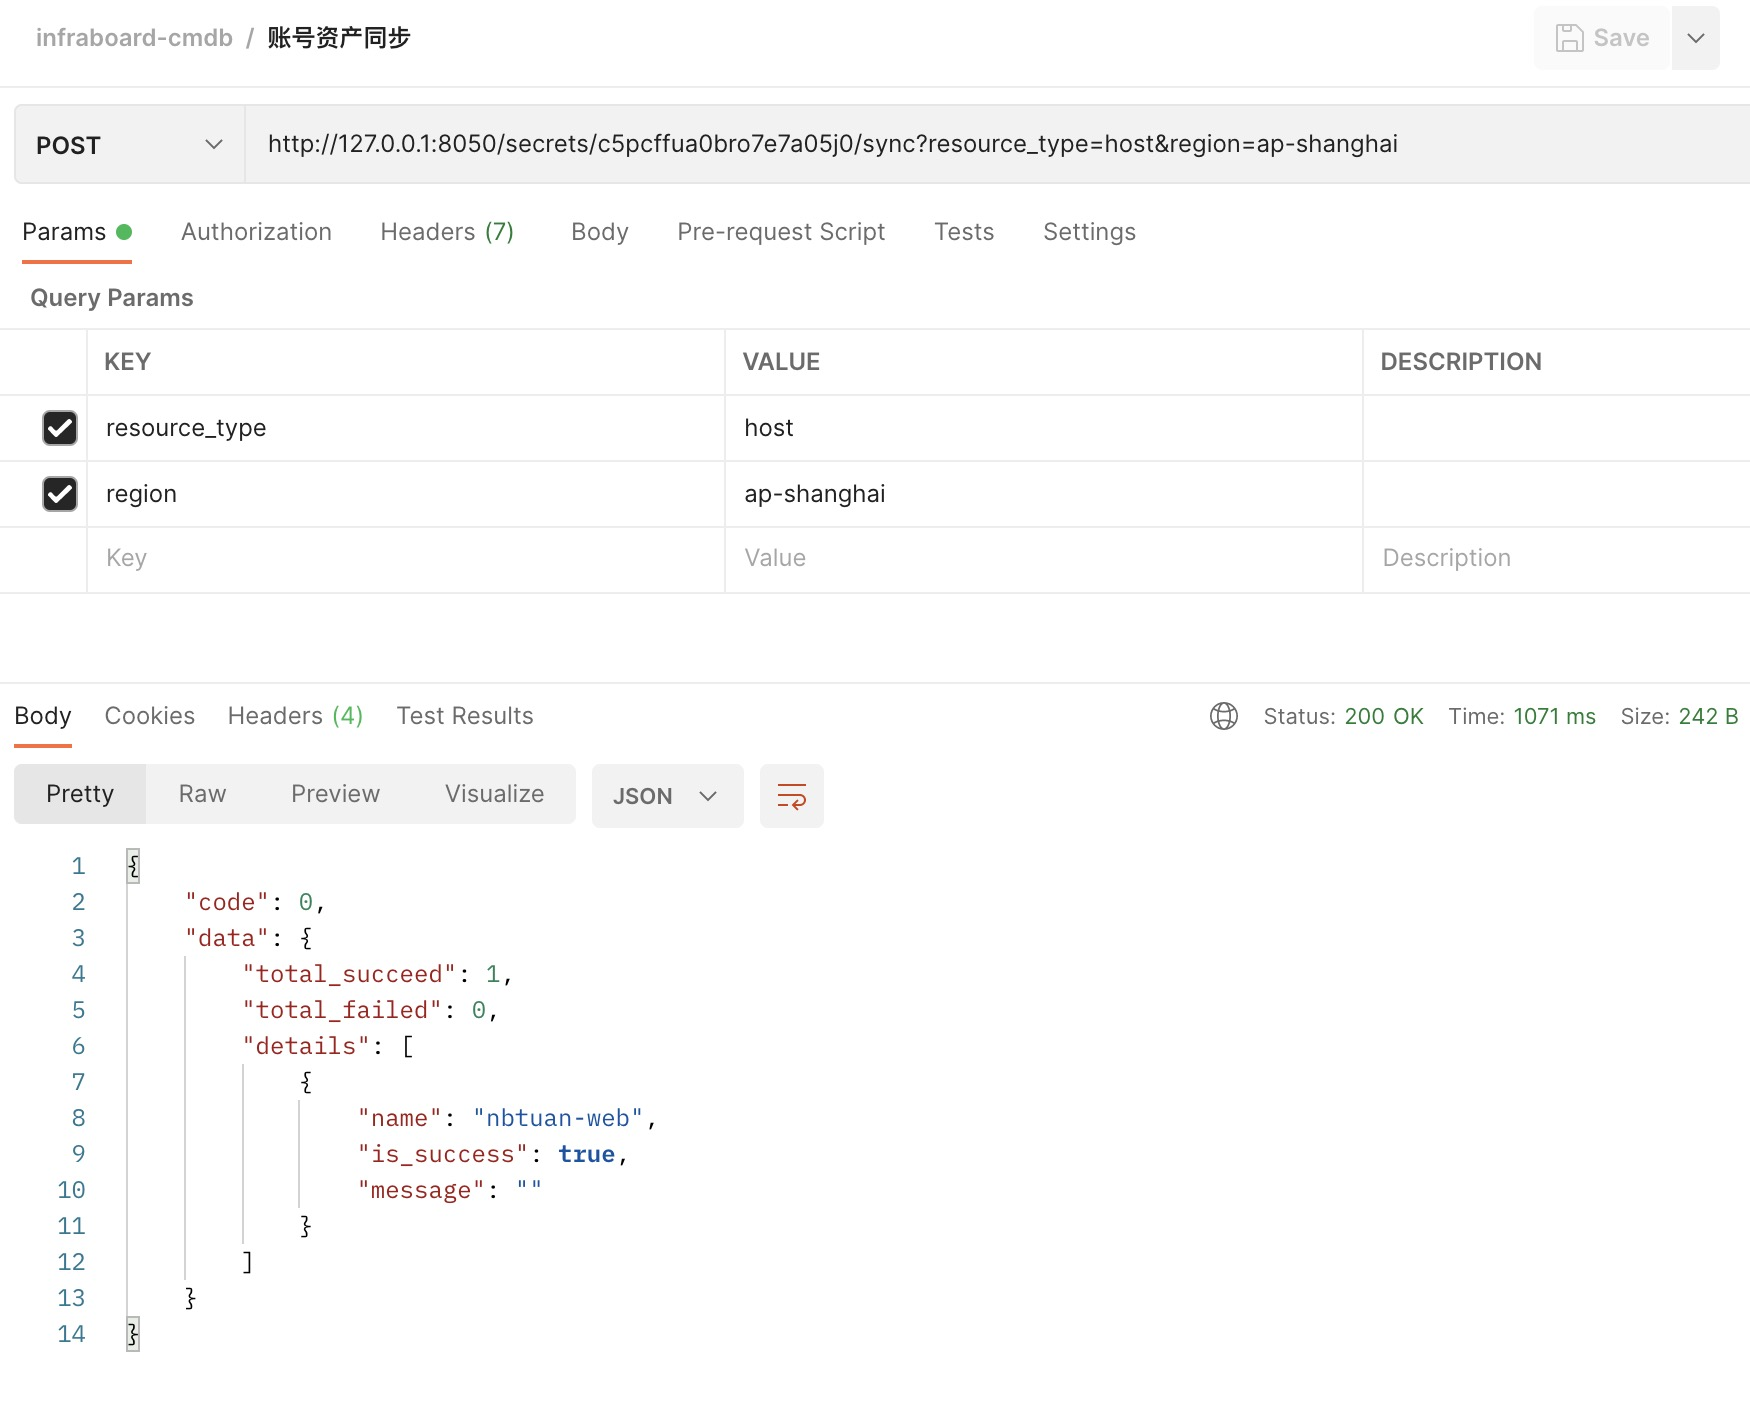This screenshot has height=1416, width=1750.
Task: Open the request Body tab
Action: [600, 232]
